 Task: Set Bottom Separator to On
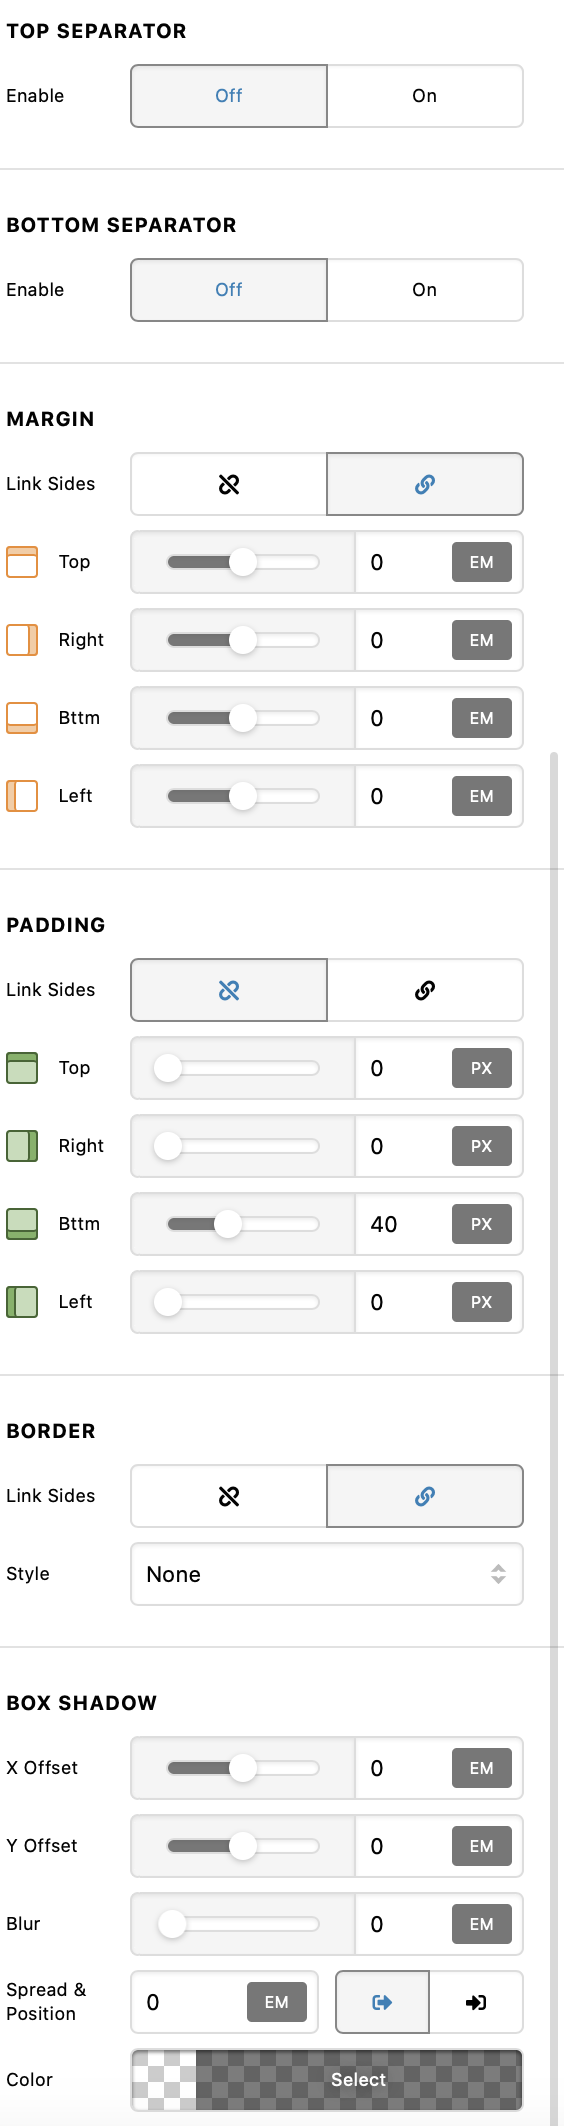pos(425,290)
